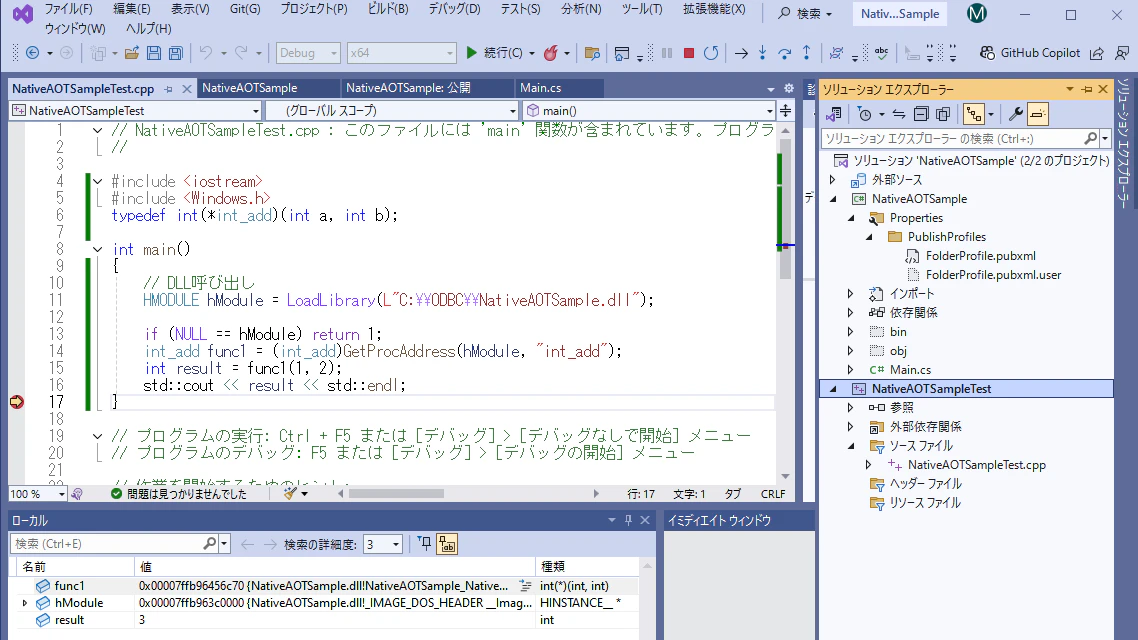The image size is (1138, 640).
Task: Click the 続行(C) continue button
Action: [x=494, y=53]
